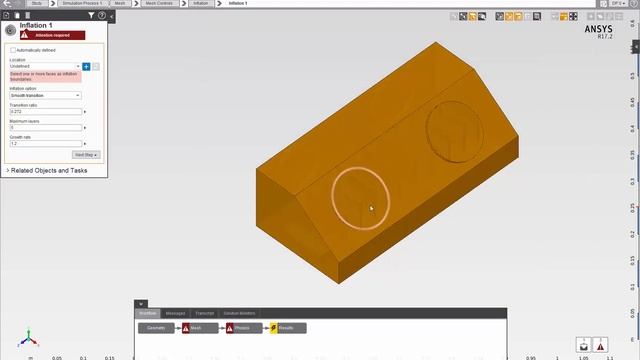Open the Simulation Process 1 breadcrumb
This screenshot has width=640, height=360.
82,3
